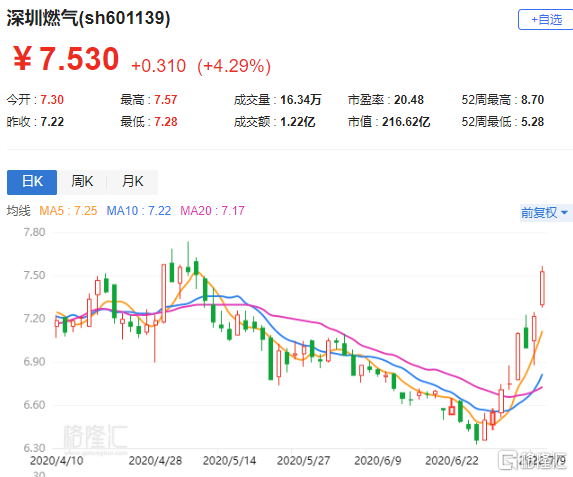Viewport: 573px width, 477px height.
Task: Click 昨收 value 7.22
Action: [x=52, y=122]
